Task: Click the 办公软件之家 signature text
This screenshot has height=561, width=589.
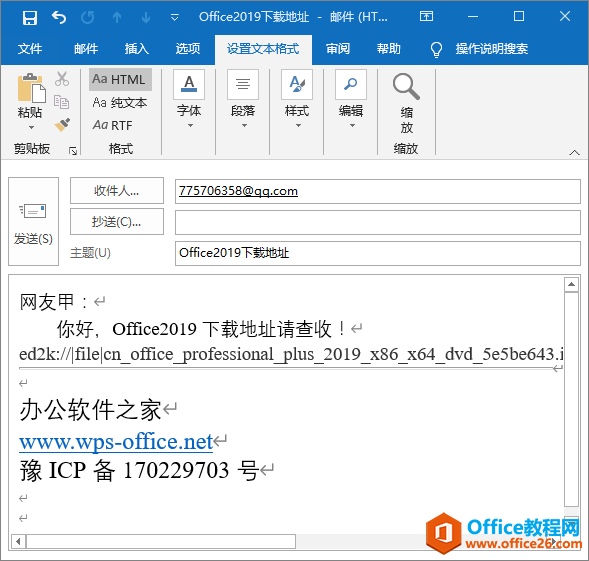Action: [x=91, y=409]
